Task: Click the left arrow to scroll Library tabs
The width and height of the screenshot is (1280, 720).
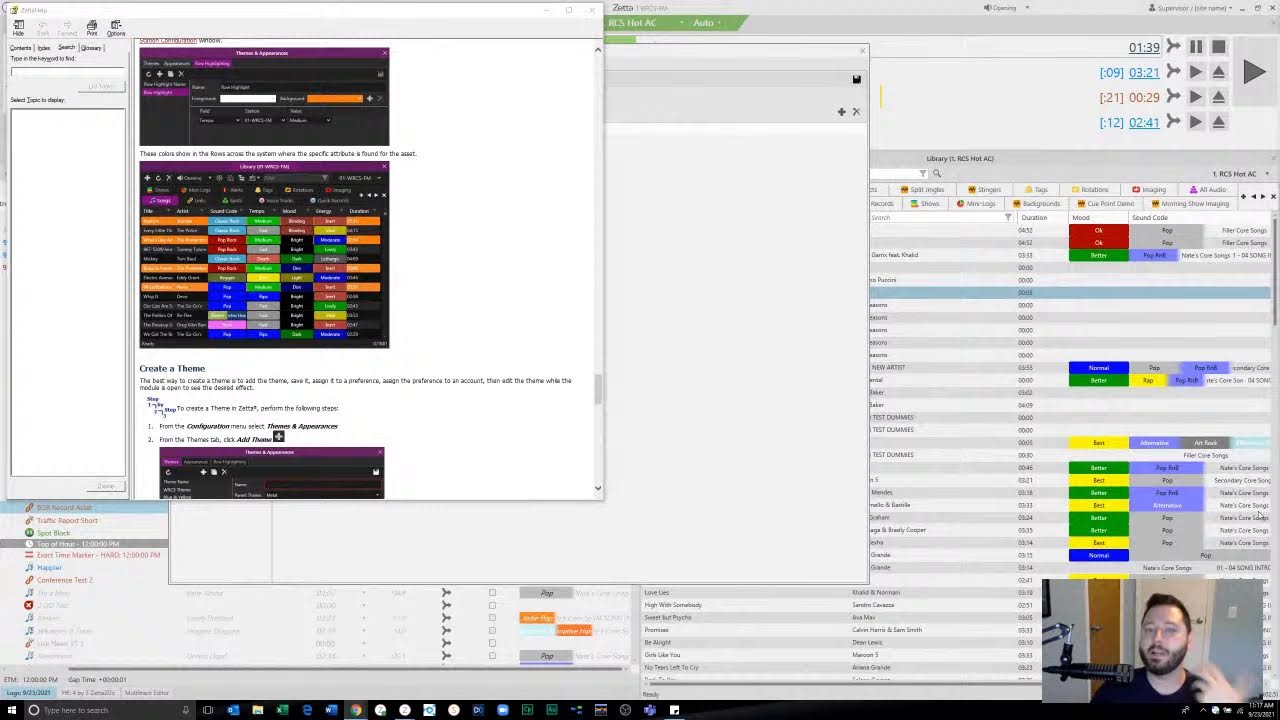Action: 1253,196
